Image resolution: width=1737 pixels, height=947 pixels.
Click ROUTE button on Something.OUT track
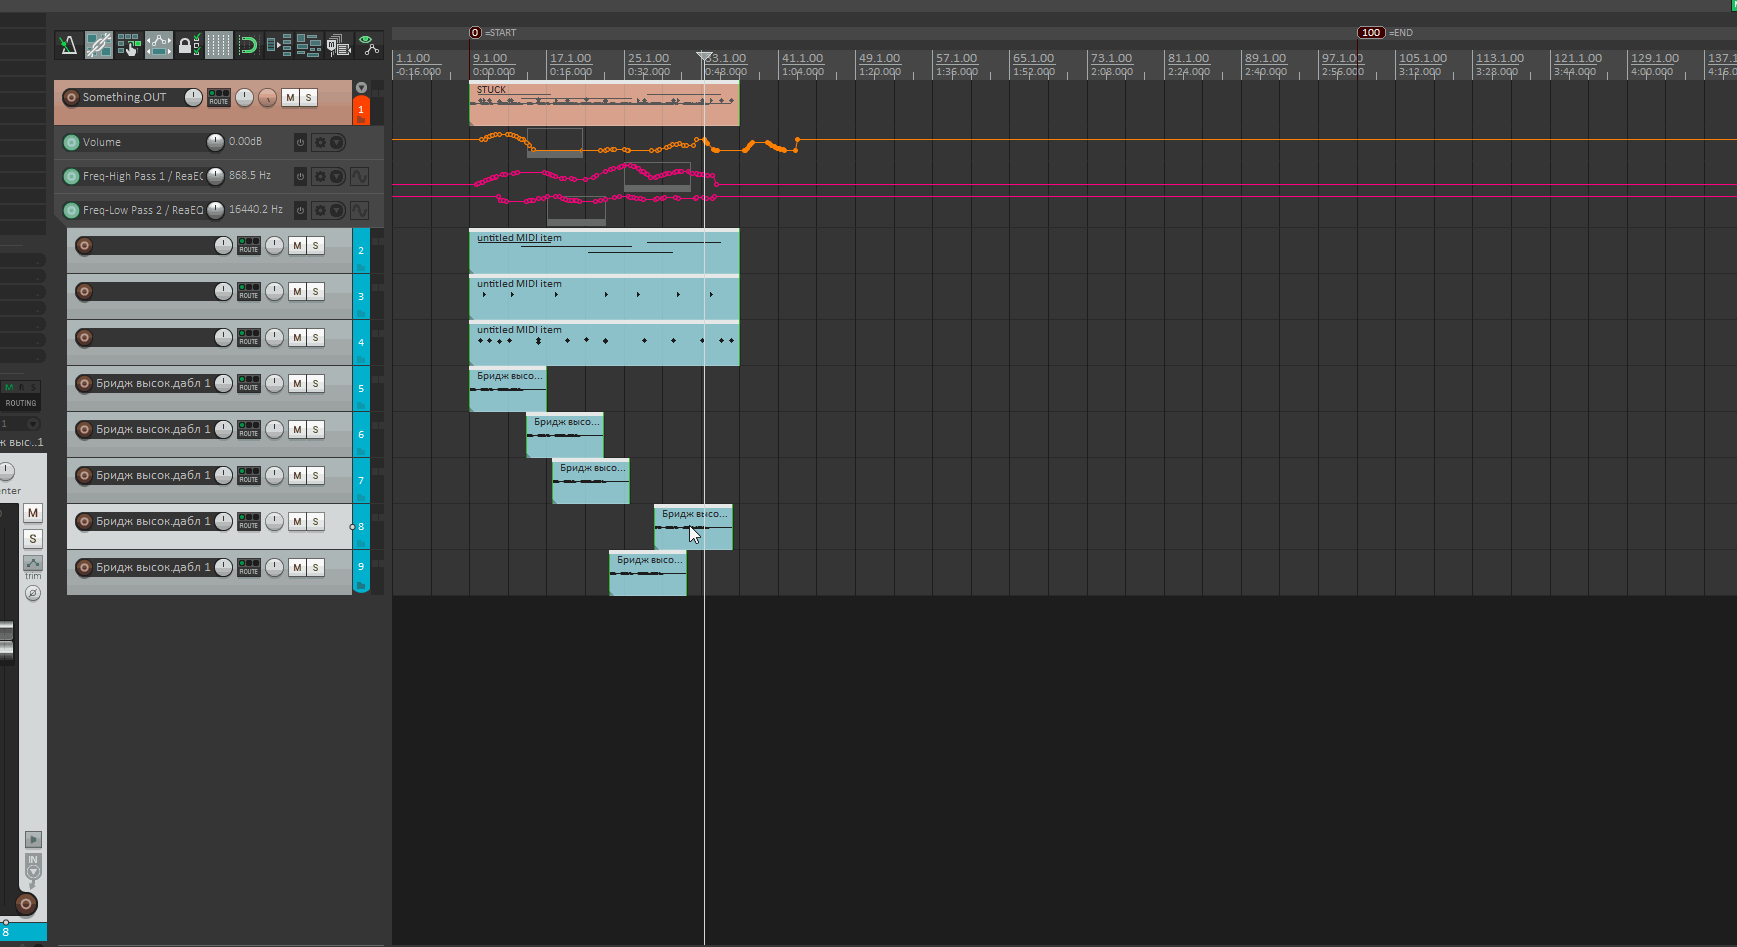(x=219, y=98)
